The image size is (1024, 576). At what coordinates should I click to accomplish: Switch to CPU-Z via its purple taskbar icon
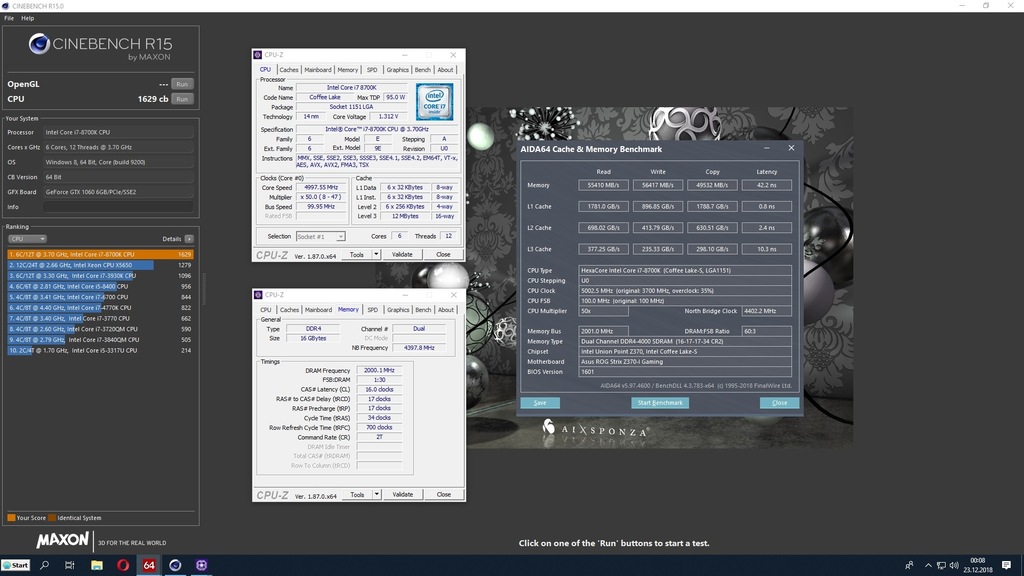(x=201, y=565)
